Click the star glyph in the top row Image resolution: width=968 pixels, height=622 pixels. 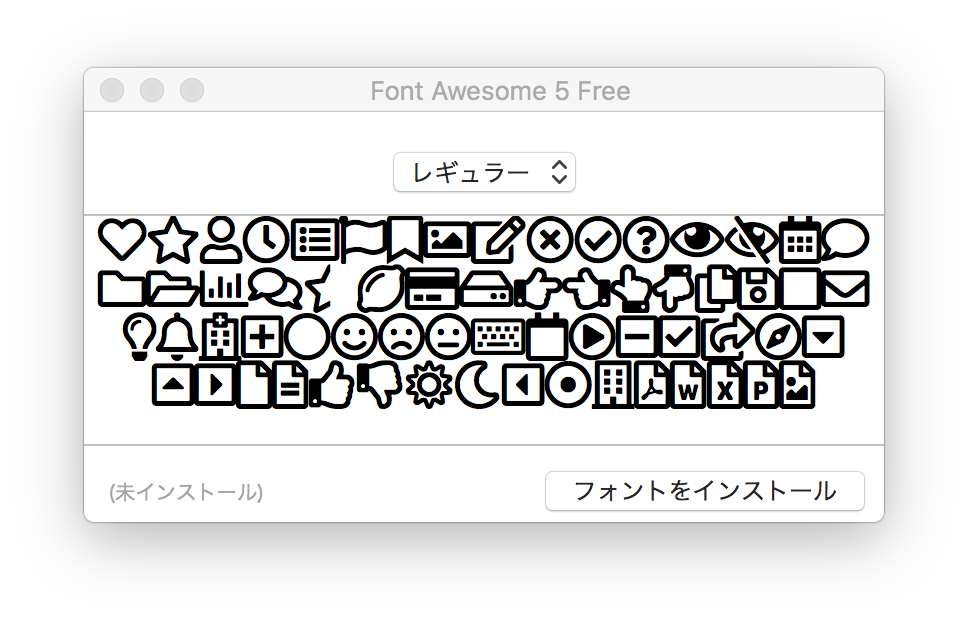click(x=173, y=240)
